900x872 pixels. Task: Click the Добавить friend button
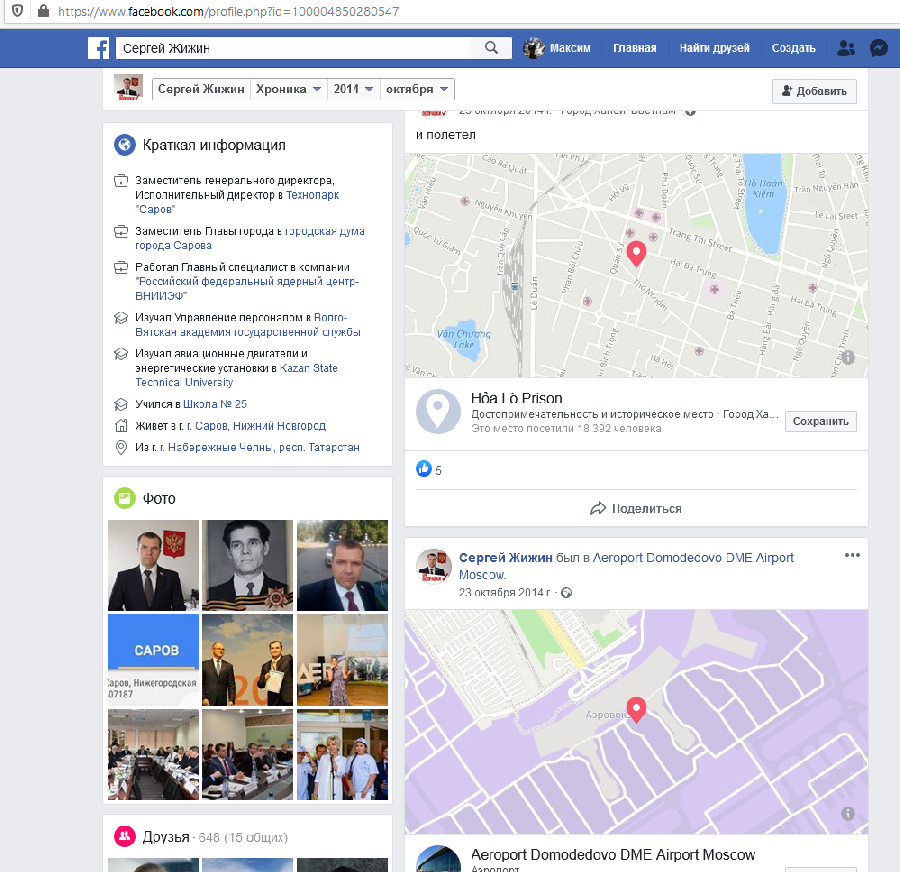click(x=814, y=91)
